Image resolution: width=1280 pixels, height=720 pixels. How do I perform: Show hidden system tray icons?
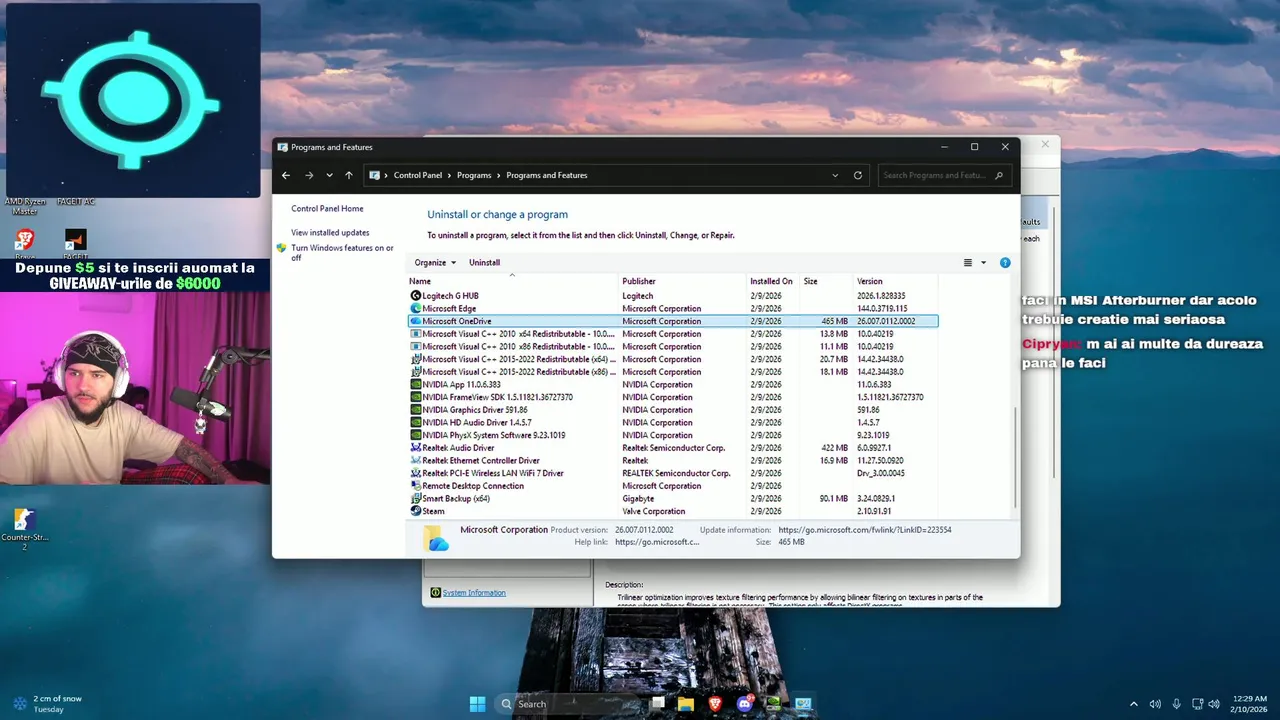tap(1133, 704)
